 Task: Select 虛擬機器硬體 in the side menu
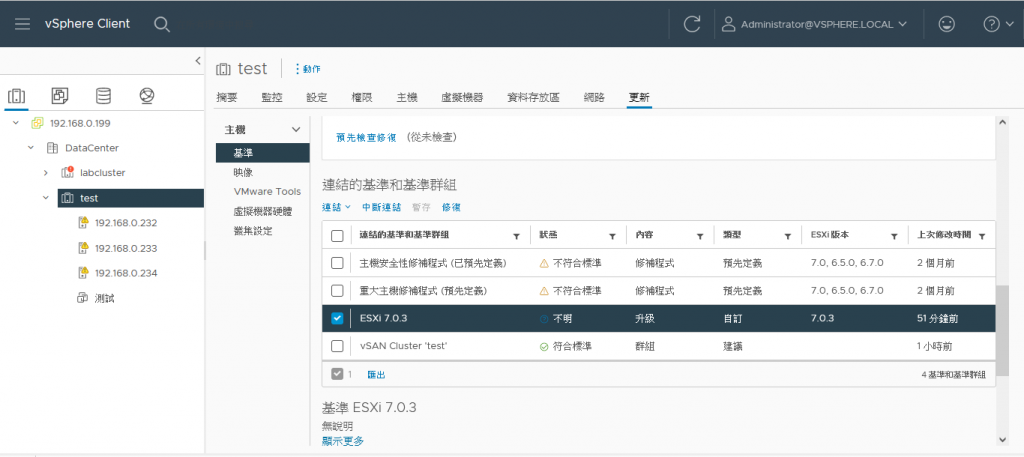(263, 212)
